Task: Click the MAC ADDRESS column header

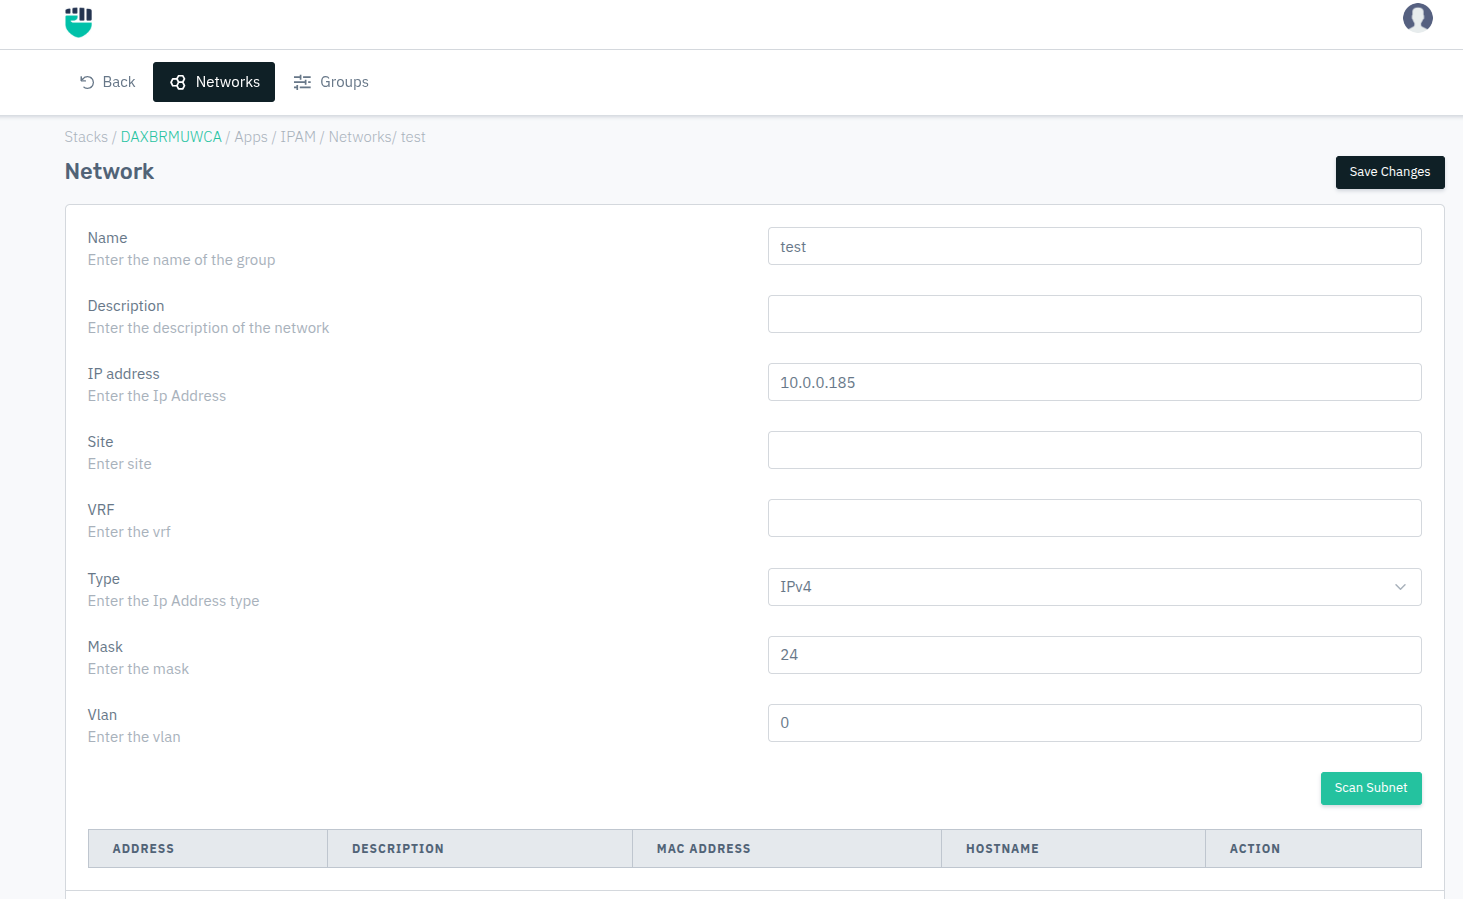Action: [703, 849]
